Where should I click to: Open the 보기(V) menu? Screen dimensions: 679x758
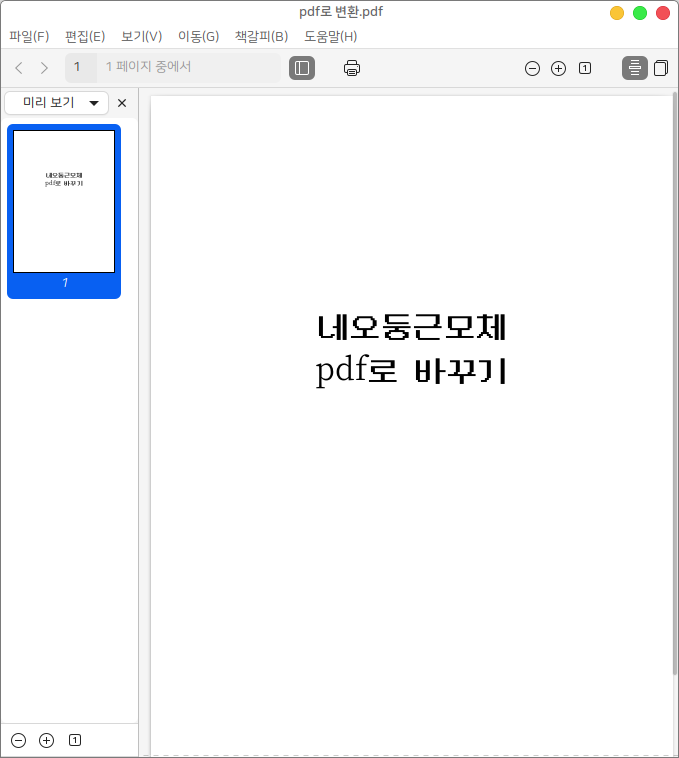click(x=141, y=37)
